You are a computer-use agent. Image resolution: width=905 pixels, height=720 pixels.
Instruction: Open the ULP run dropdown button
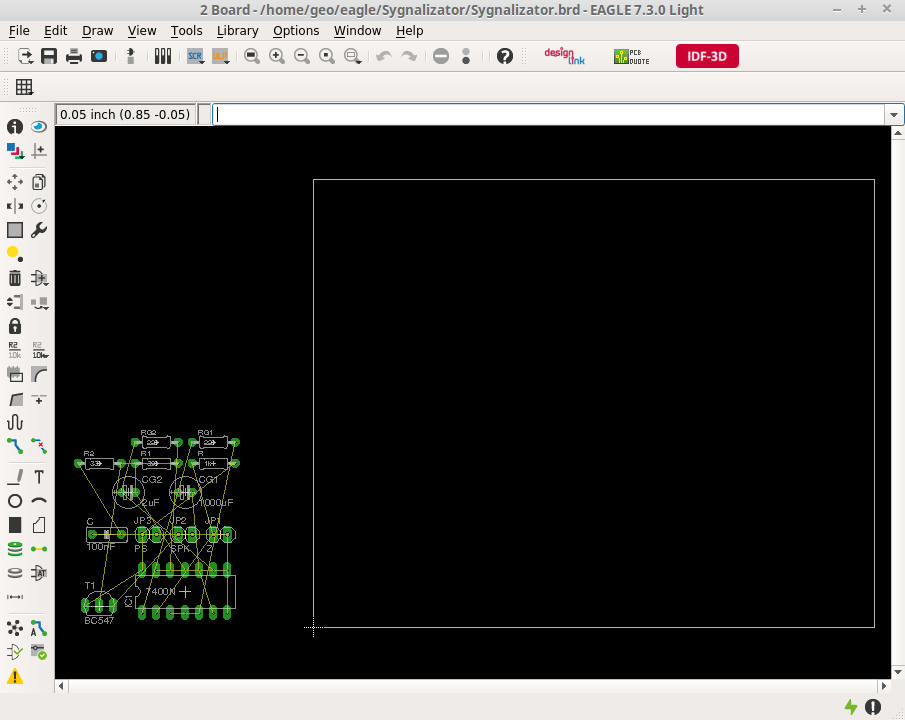pyautogui.click(x=220, y=56)
